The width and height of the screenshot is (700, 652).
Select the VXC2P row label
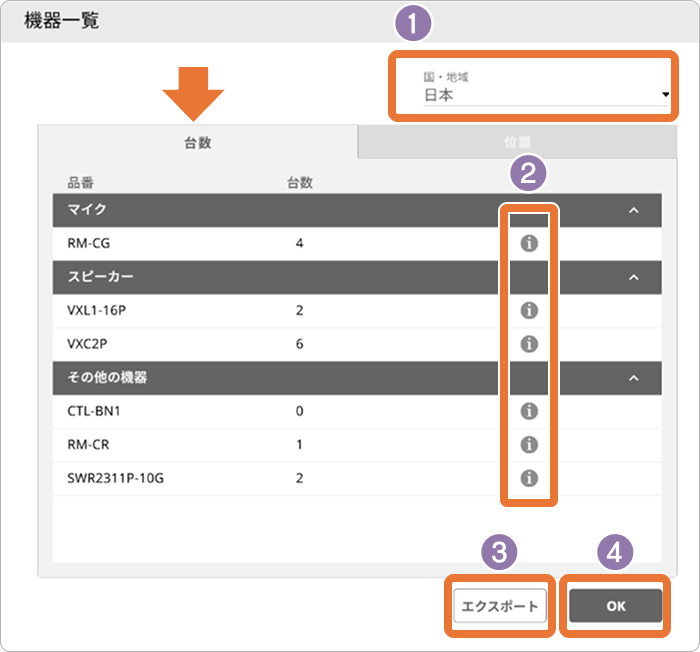click(x=87, y=344)
